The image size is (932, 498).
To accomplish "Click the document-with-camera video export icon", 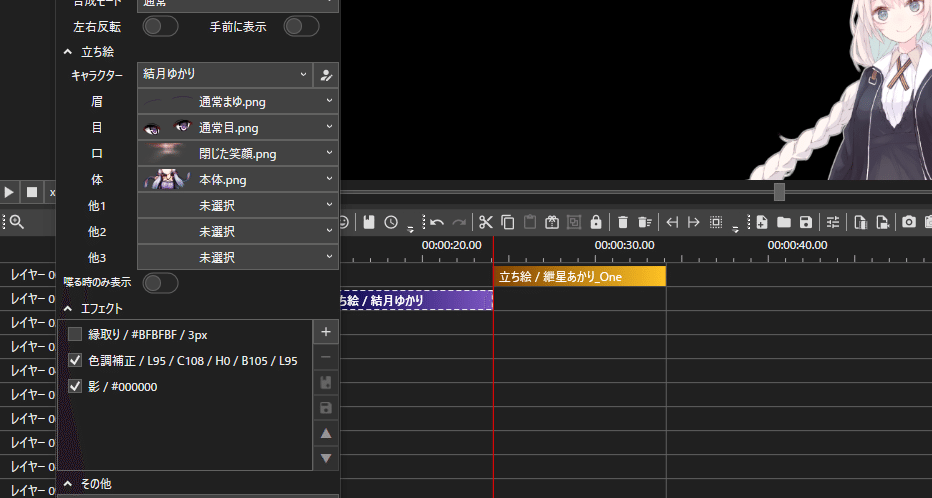I will pos(883,222).
